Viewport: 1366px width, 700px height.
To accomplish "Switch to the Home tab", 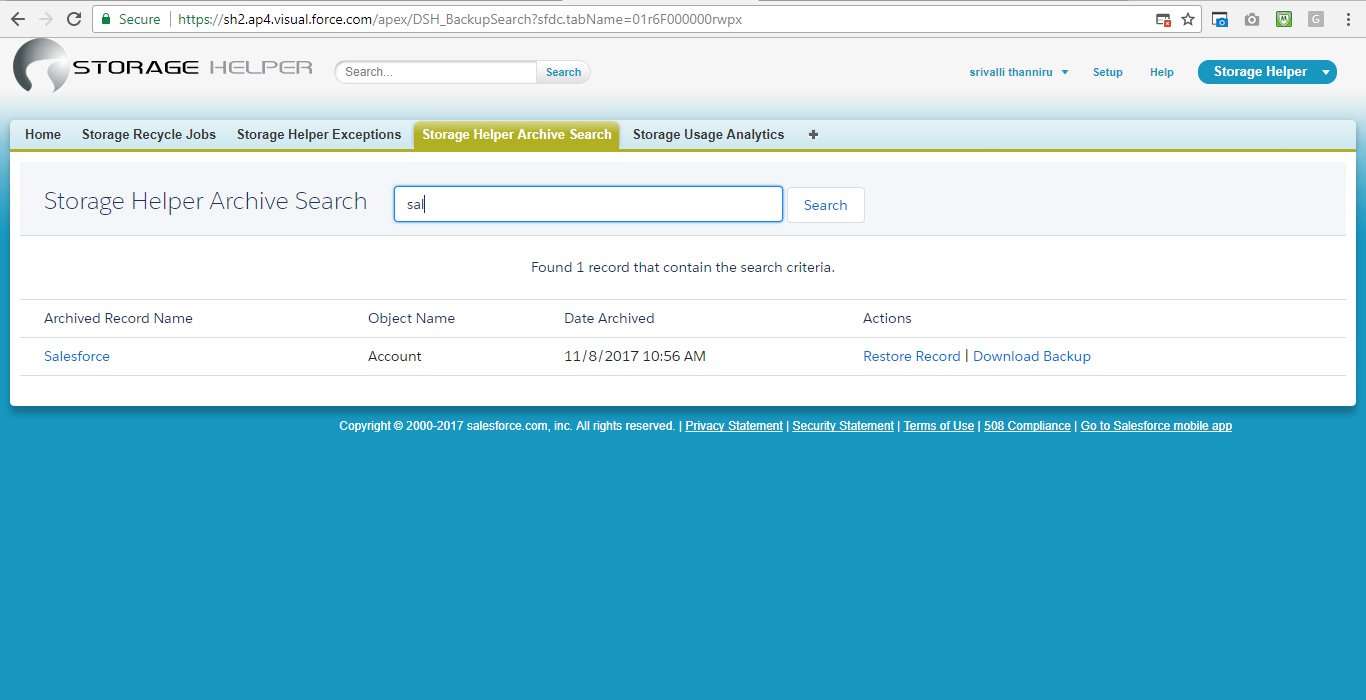I will [x=43, y=135].
